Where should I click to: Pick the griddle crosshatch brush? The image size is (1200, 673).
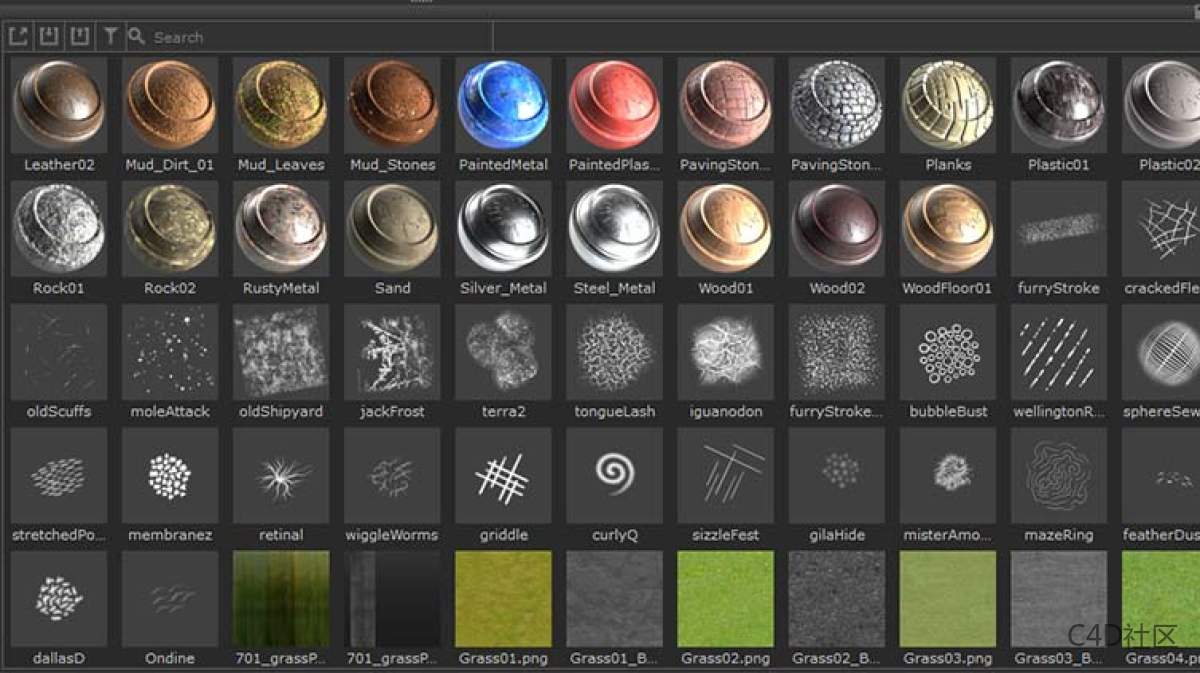(x=503, y=475)
